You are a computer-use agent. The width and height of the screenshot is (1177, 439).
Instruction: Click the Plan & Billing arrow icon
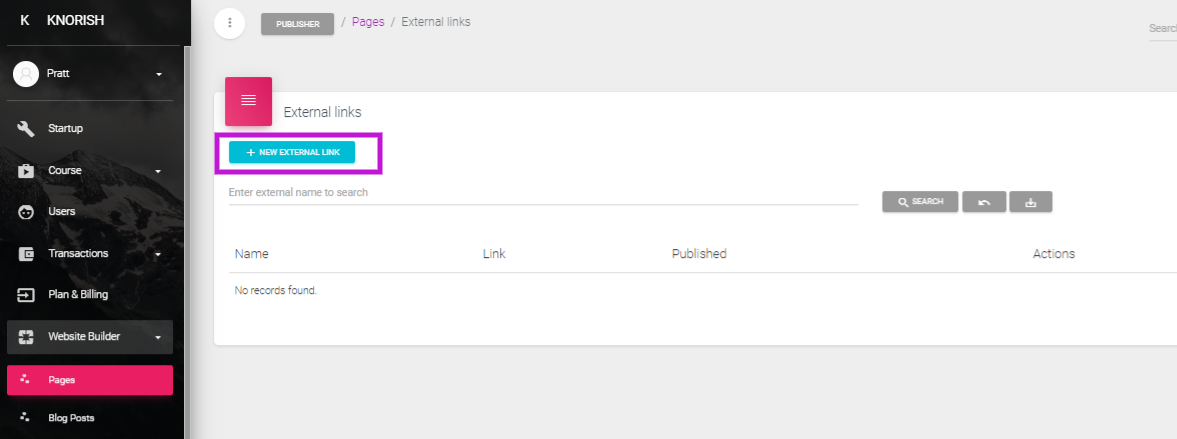pyautogui.click(x=26, y=295)
